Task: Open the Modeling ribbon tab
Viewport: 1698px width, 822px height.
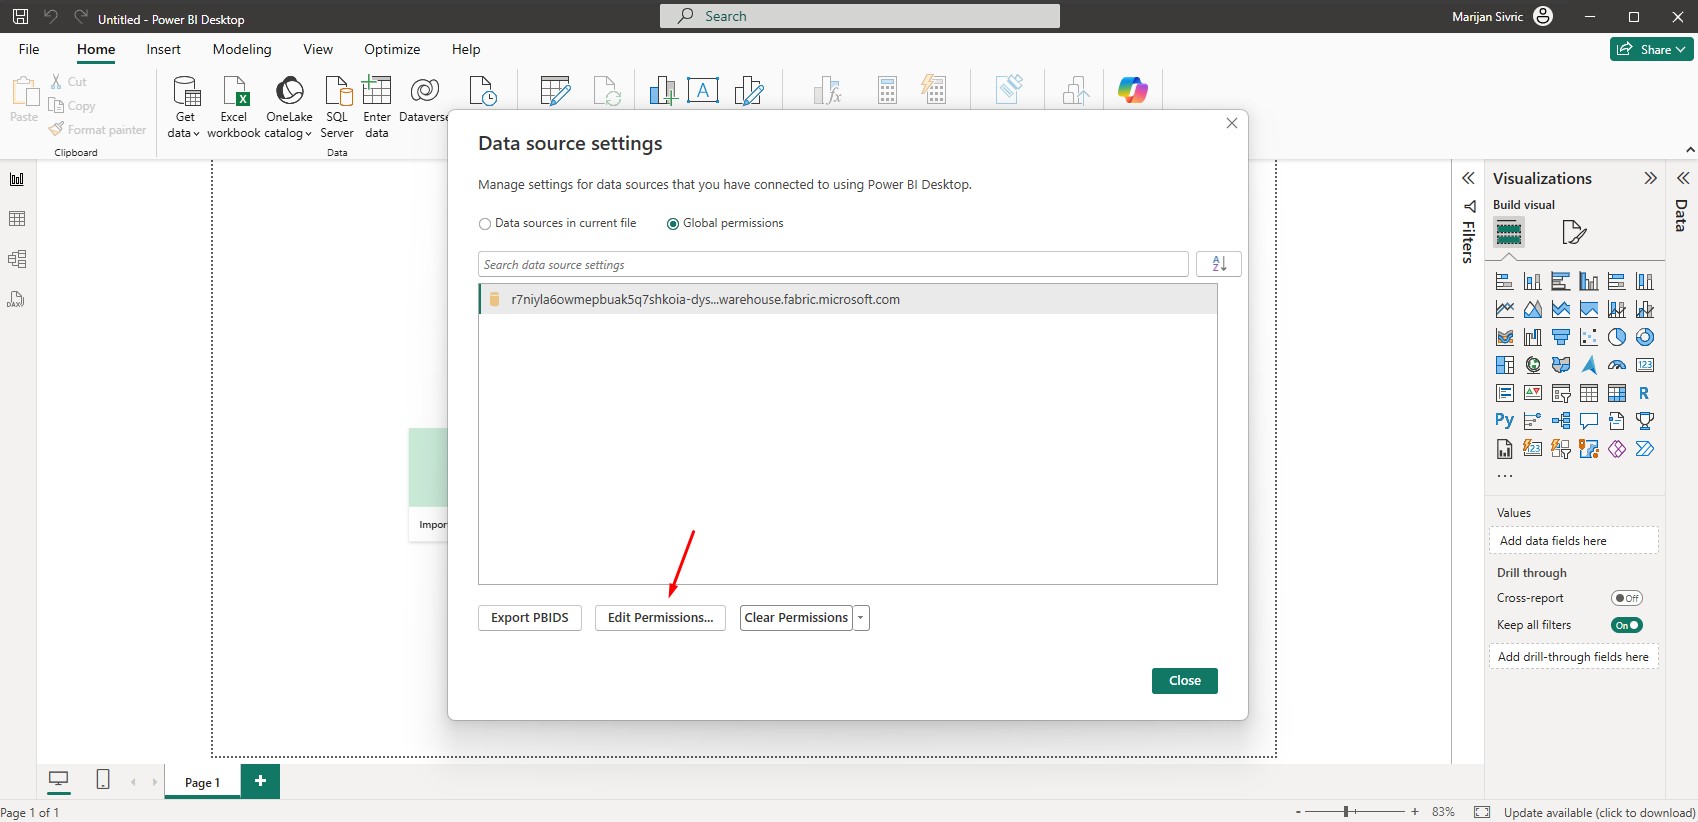Action: 242,49
